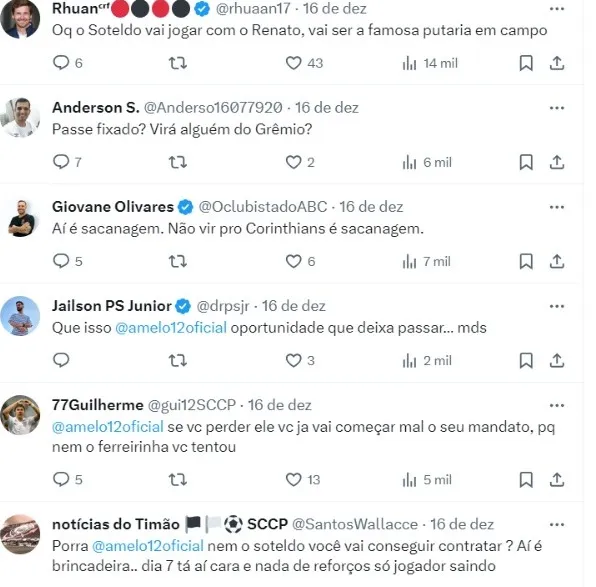Retweet Jailson PS Junior's tweet
The width and height of the screenshot is (596, 587).
(x=178, y=360)
